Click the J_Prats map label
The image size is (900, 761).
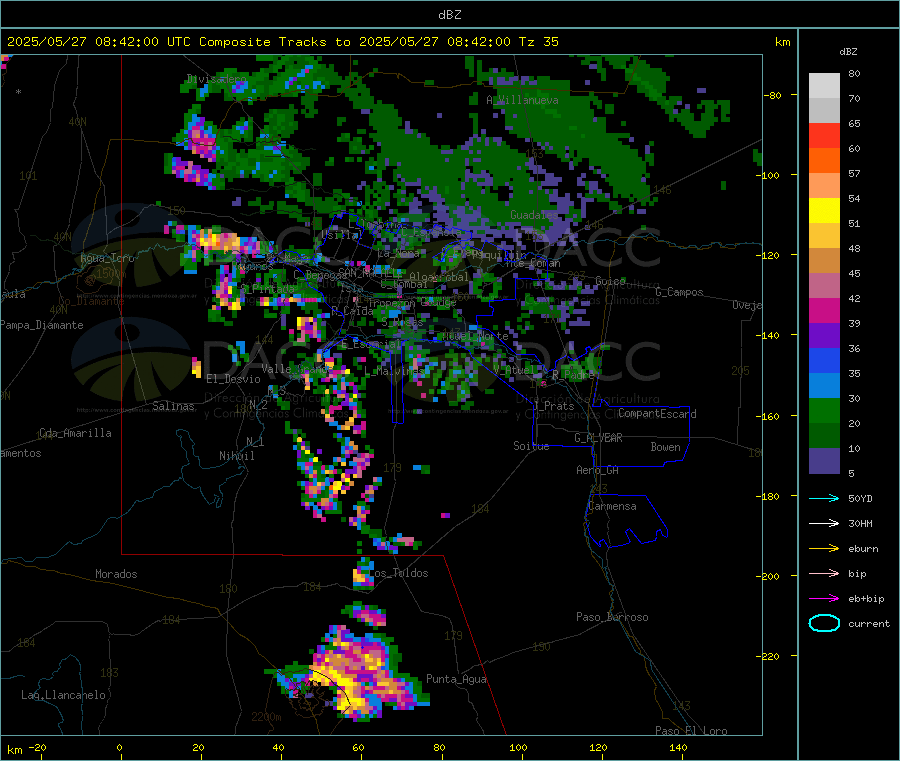tap(554, 406)
